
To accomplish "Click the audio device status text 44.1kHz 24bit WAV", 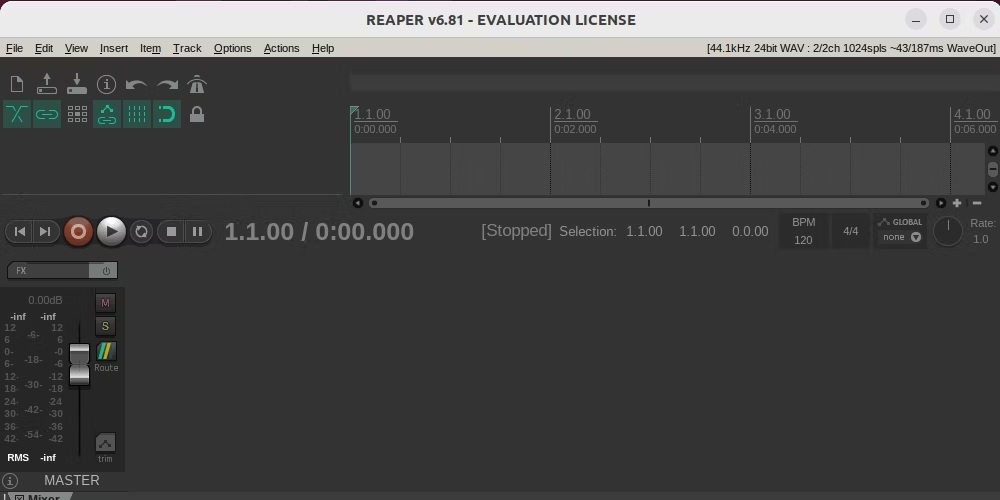I will click(x=851, y=48).
